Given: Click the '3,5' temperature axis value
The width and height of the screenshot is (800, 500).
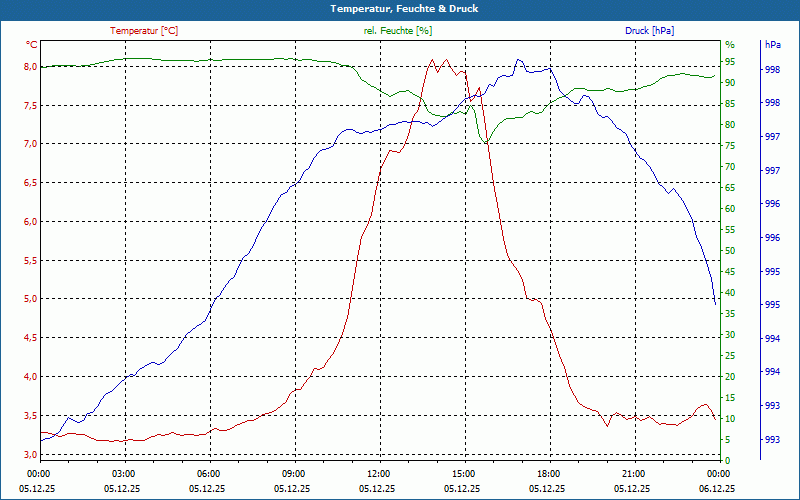Looking at the screenshot, I should tap(31, 415).
